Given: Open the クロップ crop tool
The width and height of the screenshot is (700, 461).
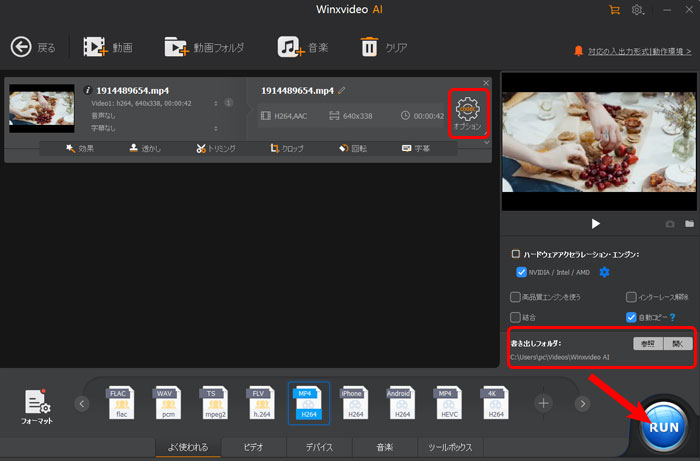Looking at the screenshot, I should (x=287, y=148).
